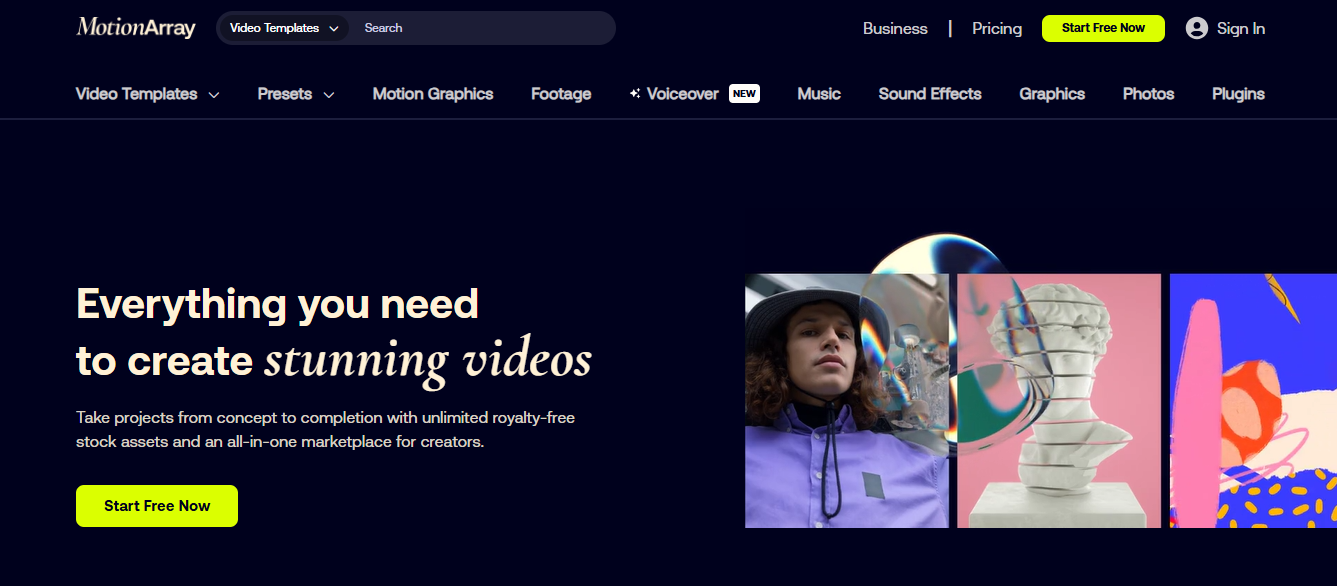Open the Video Templates search category selector
This screenshot has height=586, width=1337.
[282, 28]
